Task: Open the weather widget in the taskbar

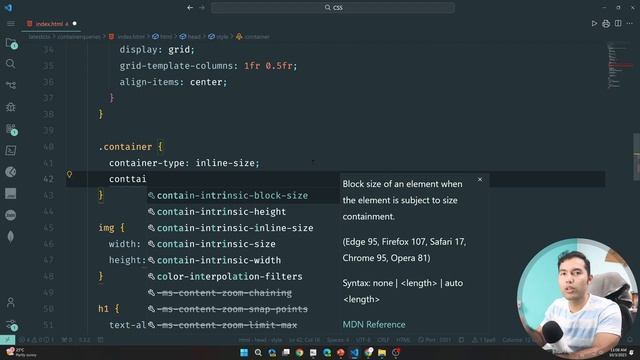Action: (x=21, y=352)
